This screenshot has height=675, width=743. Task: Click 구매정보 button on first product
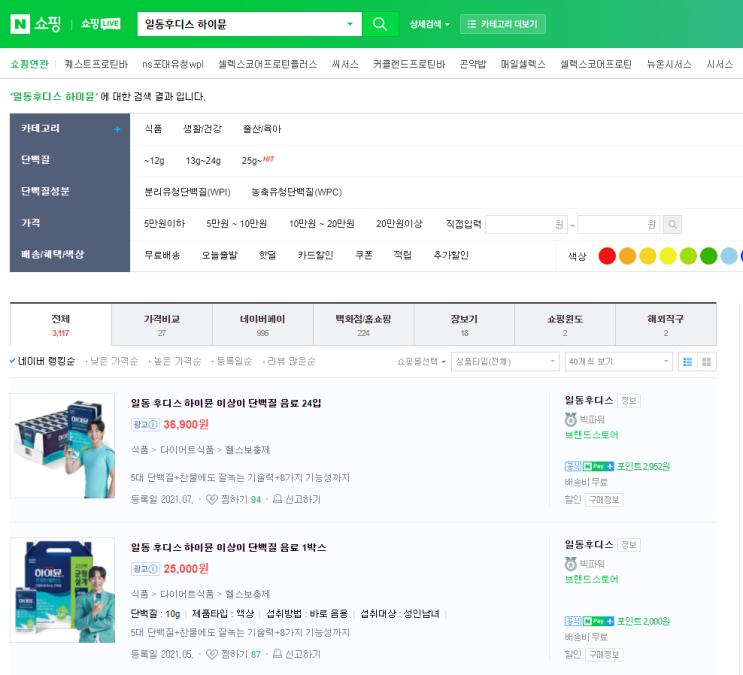coord(604,500)
